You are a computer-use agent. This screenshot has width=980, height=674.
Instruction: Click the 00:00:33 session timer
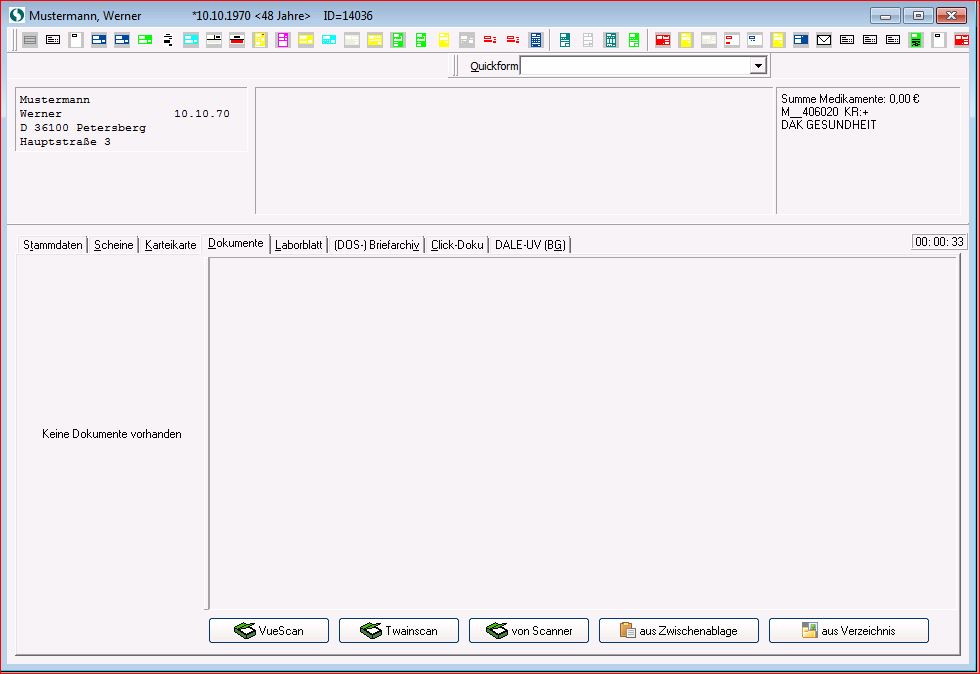[939, 242]
